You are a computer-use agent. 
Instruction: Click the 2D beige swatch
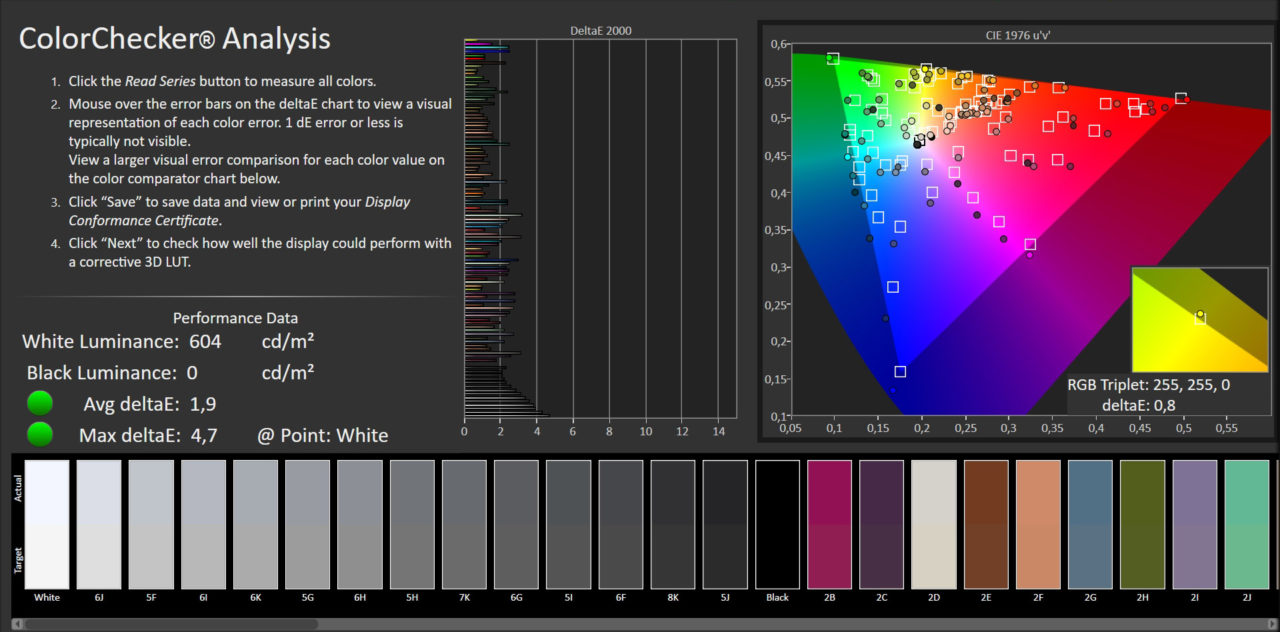[x=933, y=524]
